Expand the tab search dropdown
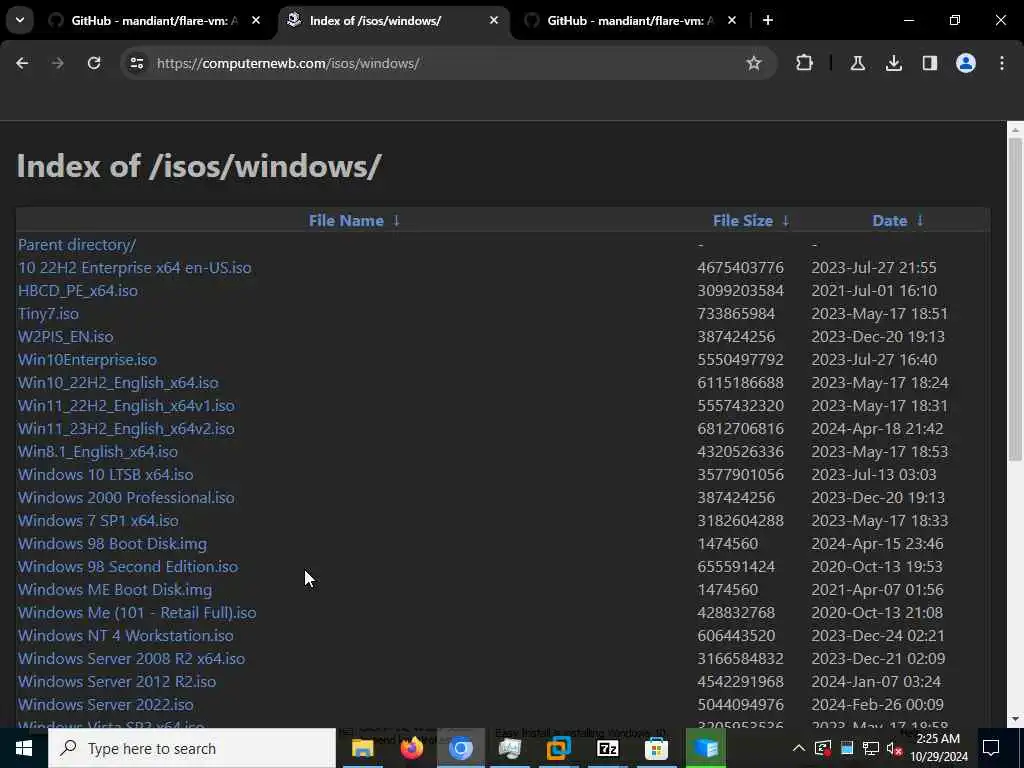1024x768 pixels. click(20, 20)
